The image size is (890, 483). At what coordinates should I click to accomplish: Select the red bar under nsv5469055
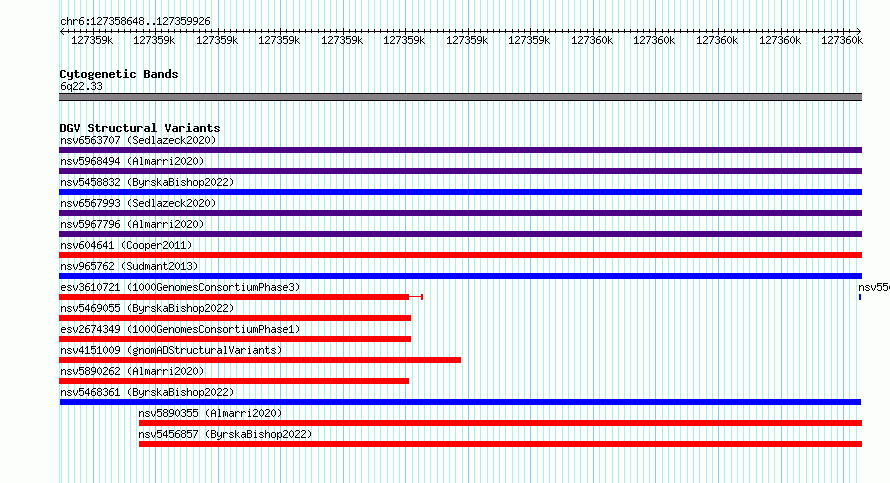(235, 318)
